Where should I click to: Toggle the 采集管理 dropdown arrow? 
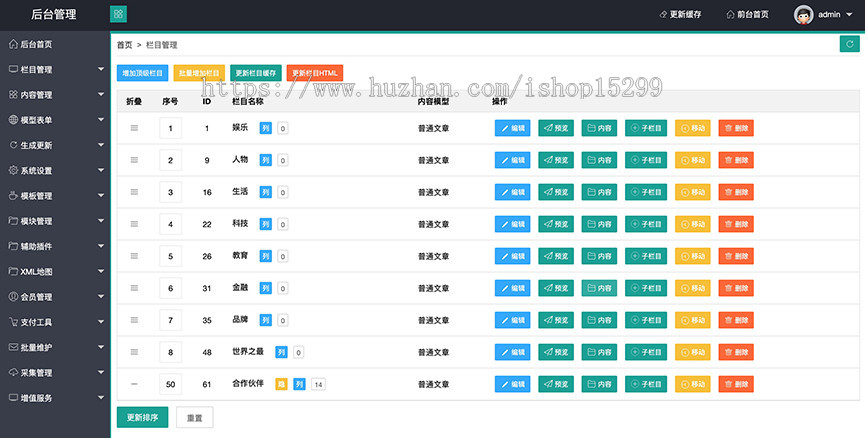click(100, 372)
